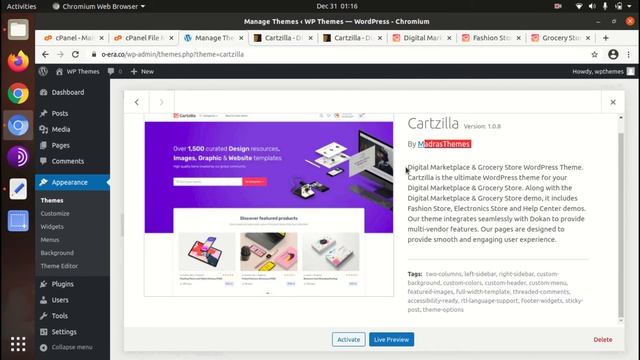Open Menus under Appearance
The width and height of the screenshot is (640, 360).
pyautogui.click(x=50, y=240)
